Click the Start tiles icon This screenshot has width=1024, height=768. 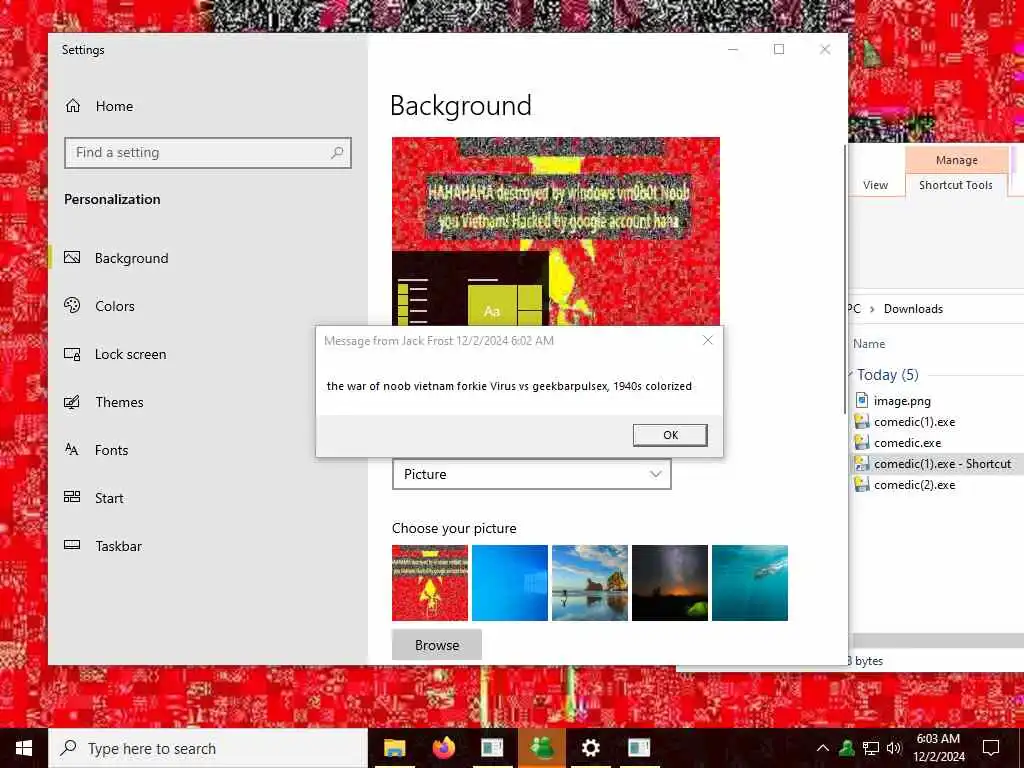click(72, 497)
